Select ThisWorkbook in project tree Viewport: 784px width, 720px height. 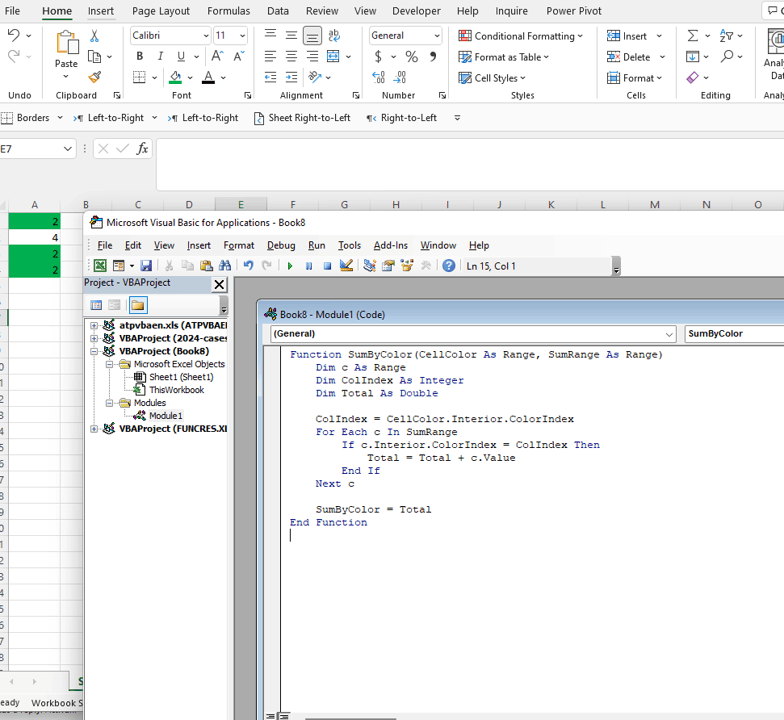point(176,390)
